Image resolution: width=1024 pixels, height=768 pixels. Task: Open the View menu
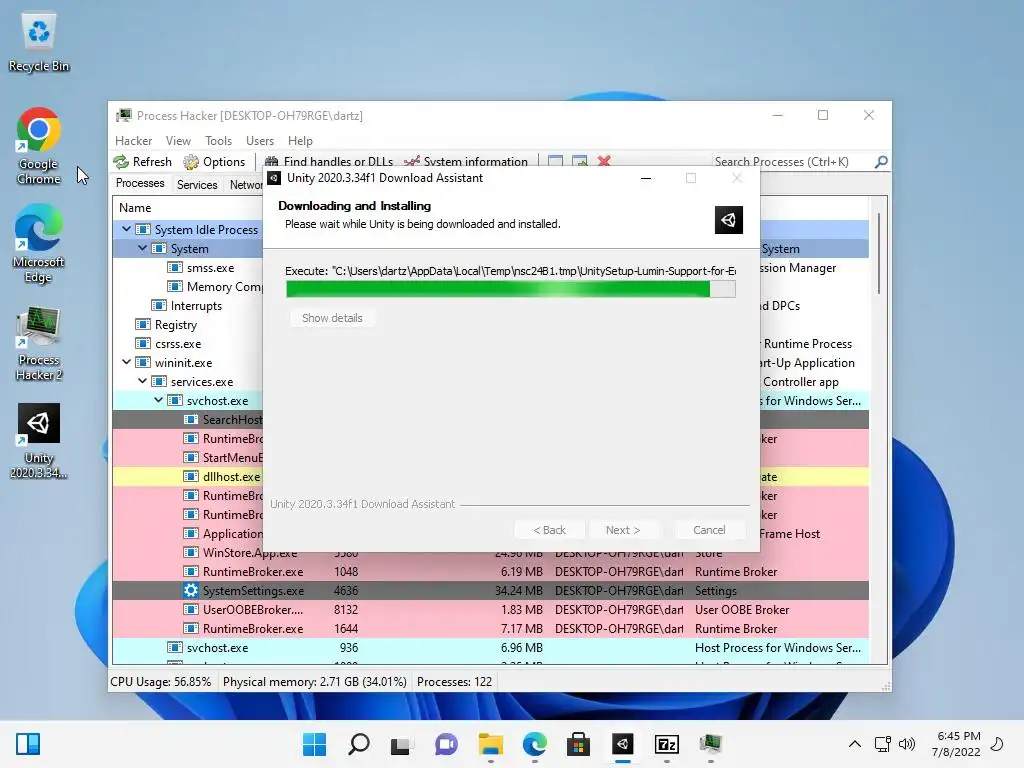tap(178, 140)
